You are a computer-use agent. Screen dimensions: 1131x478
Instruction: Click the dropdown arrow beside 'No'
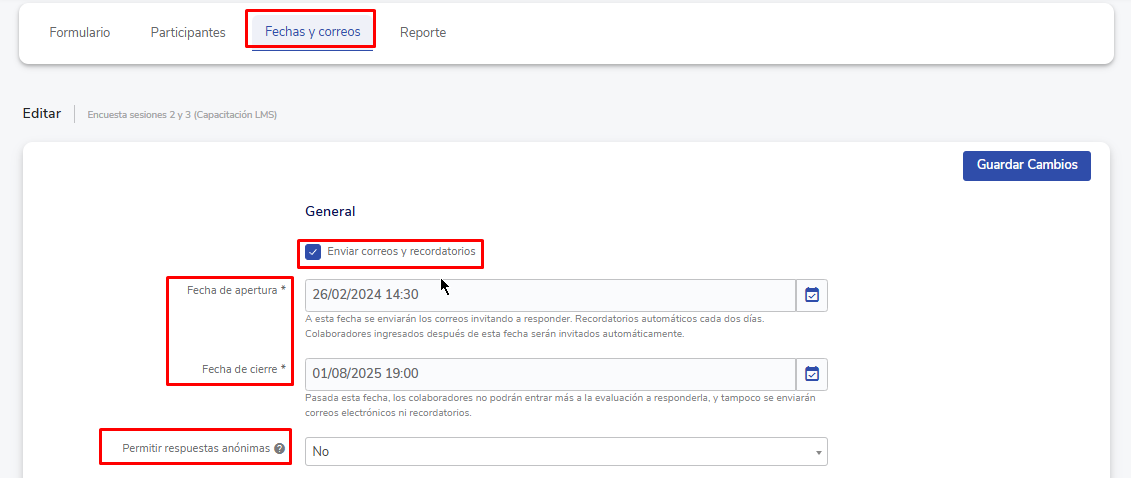[x=819, y=452]
